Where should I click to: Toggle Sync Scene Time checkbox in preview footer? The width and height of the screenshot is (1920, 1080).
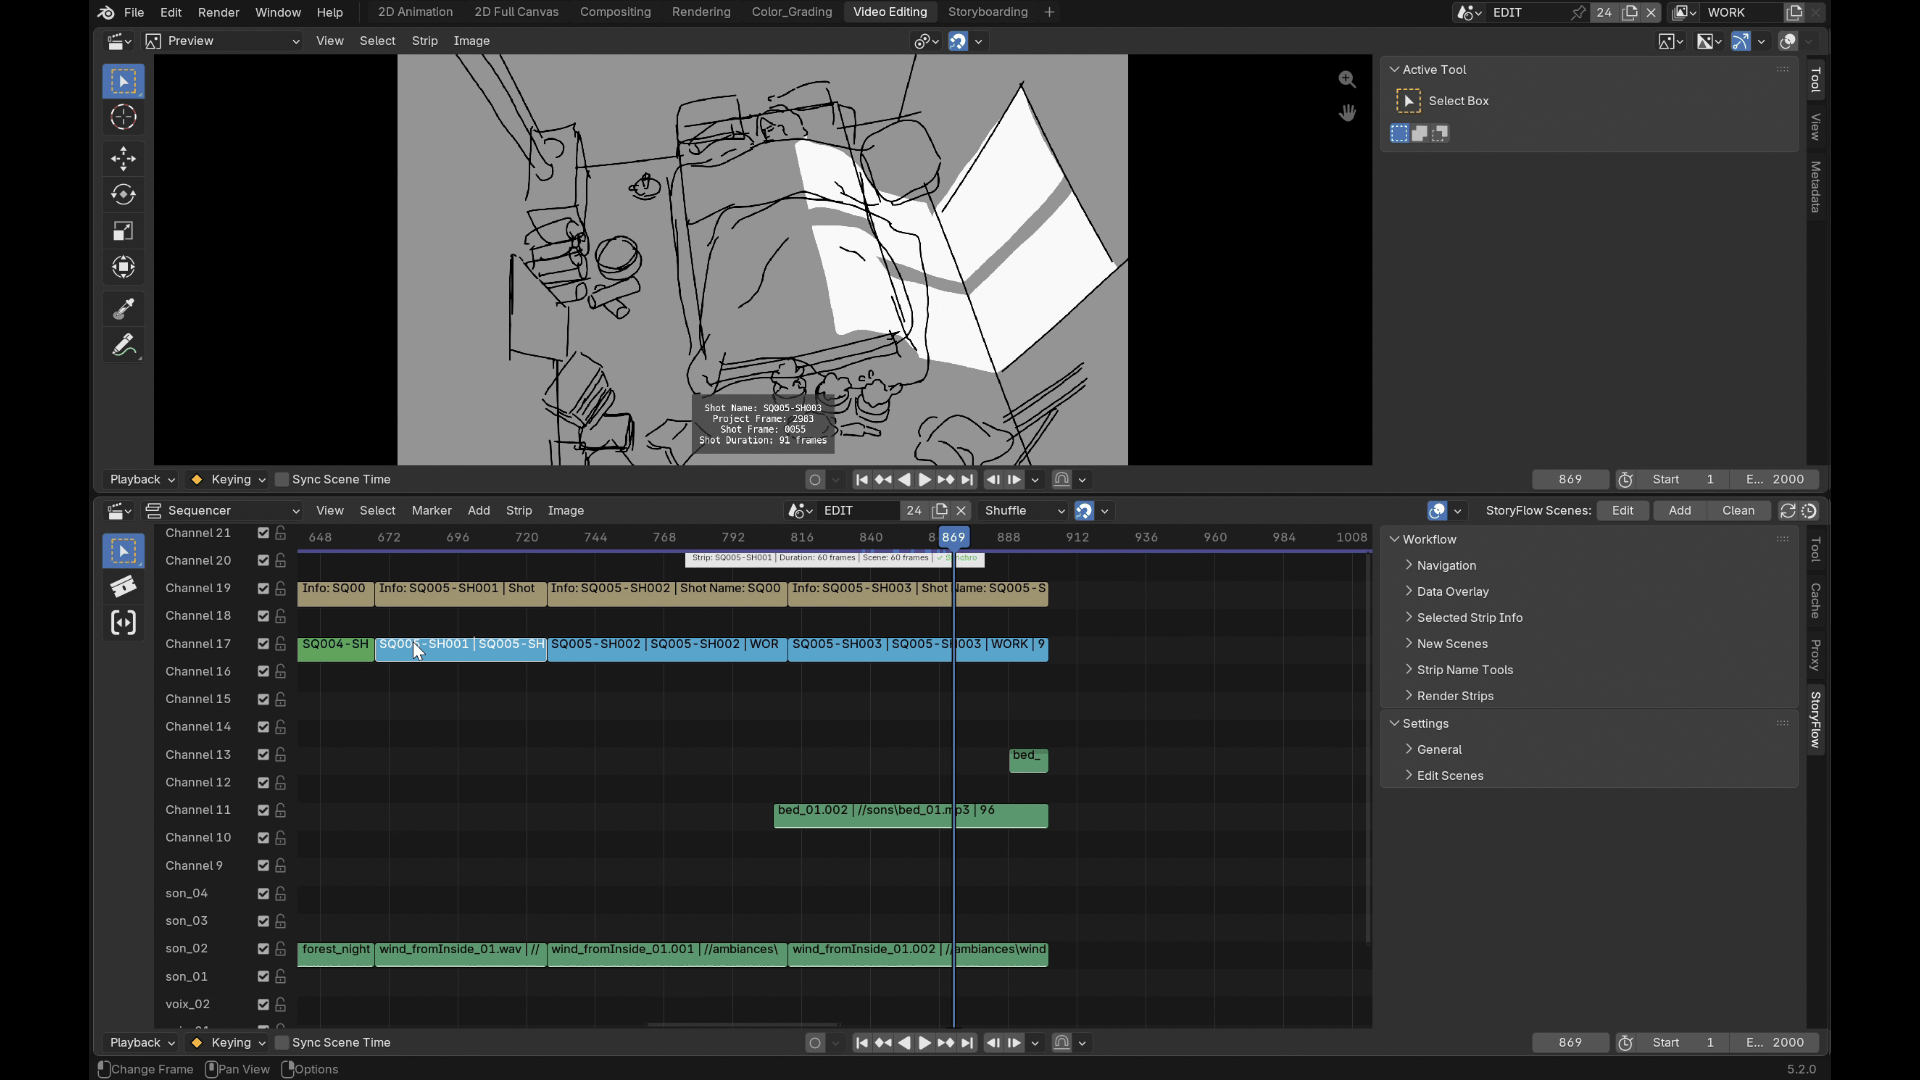point(282,480)
